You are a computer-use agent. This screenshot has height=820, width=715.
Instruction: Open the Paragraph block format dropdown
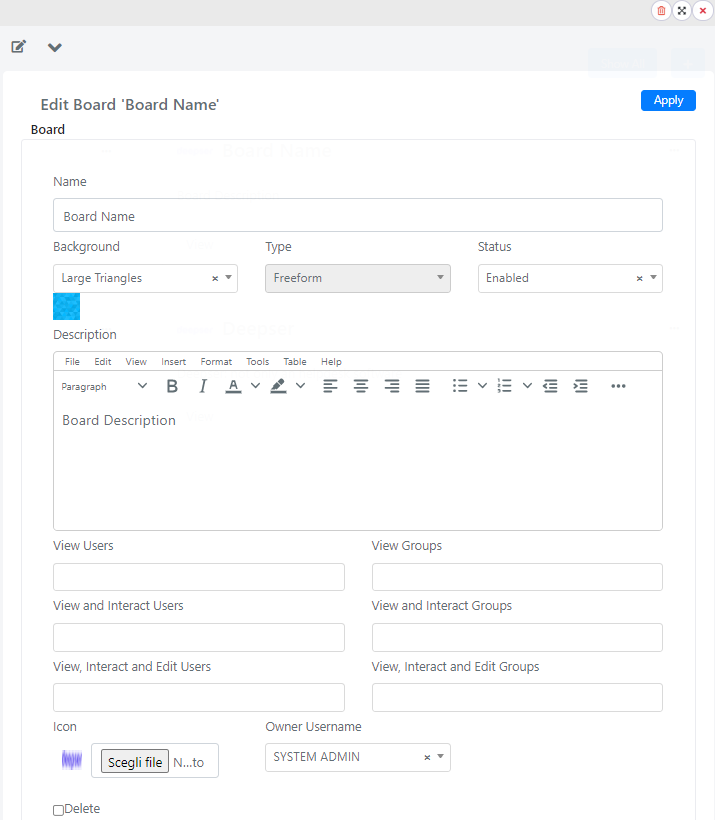(104, 386)
